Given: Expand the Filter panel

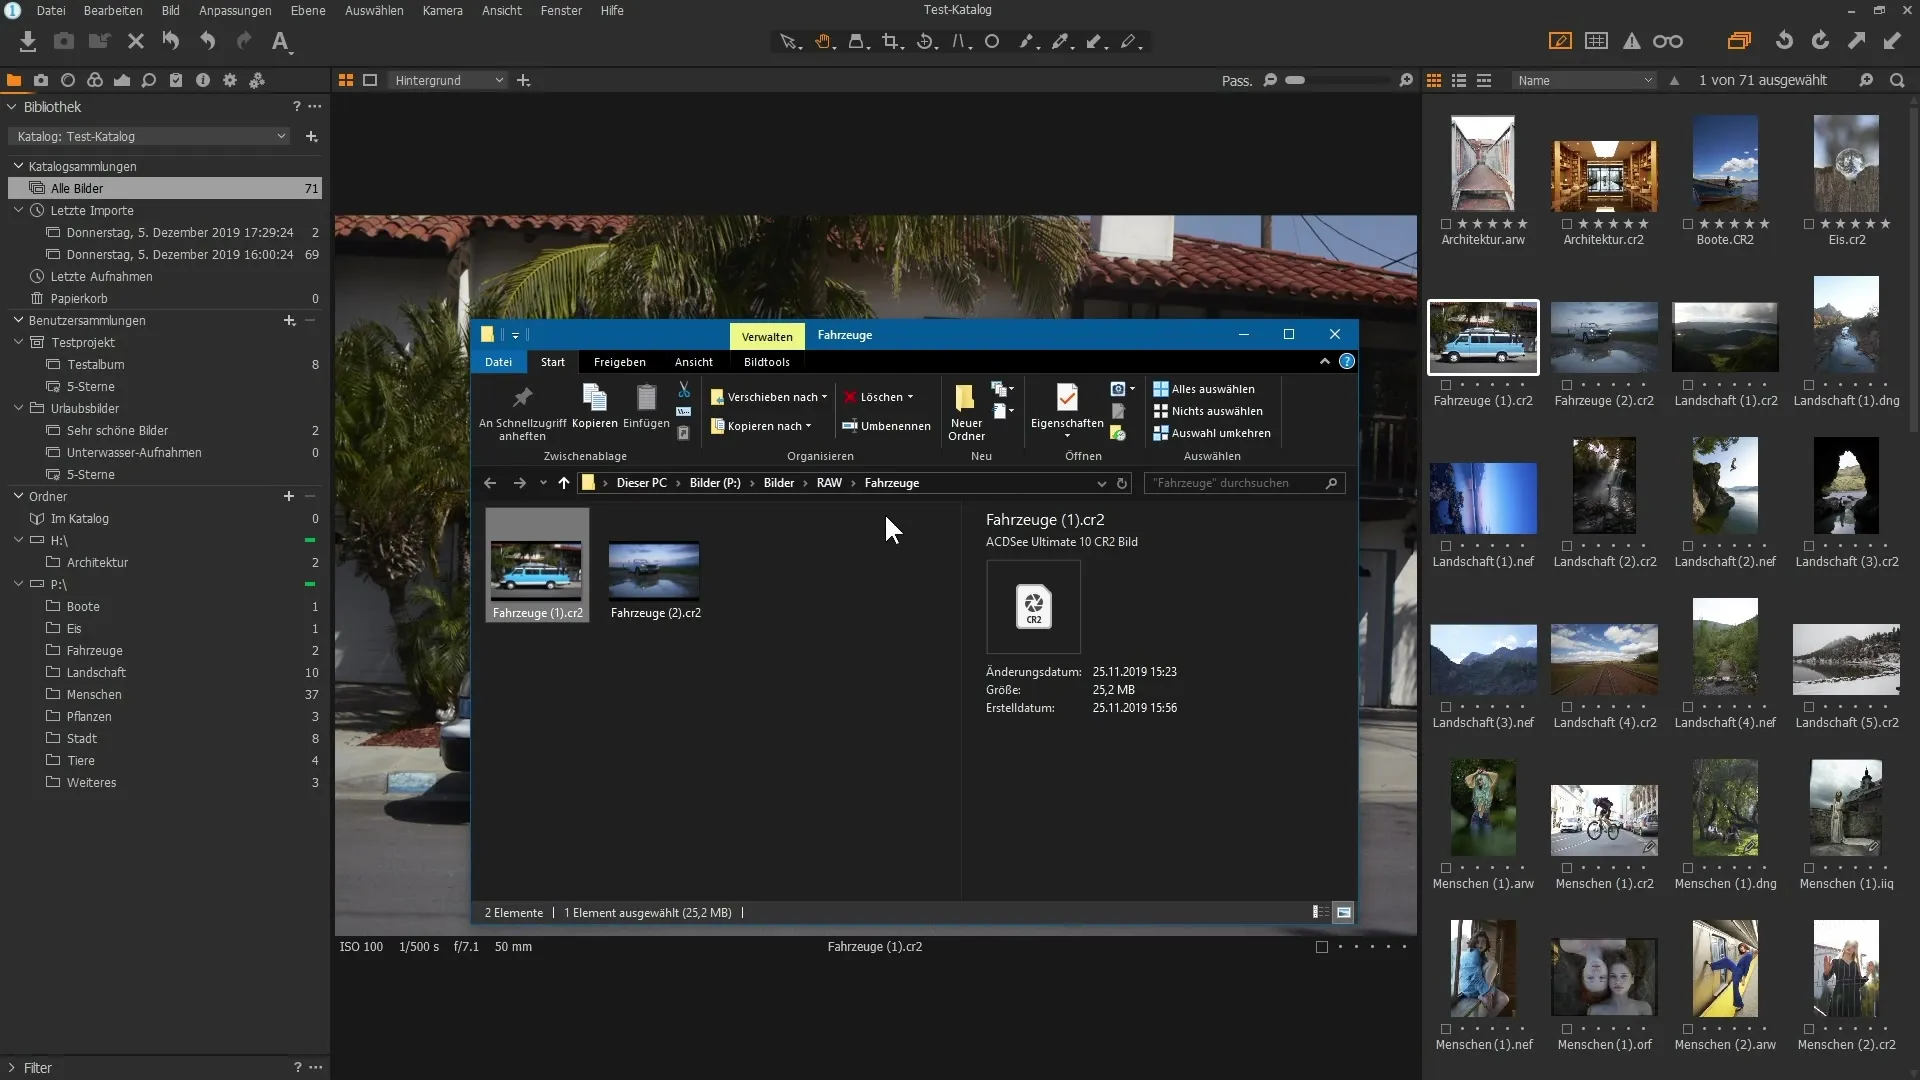Looking at the screenshot, I should pos(12,1068).
